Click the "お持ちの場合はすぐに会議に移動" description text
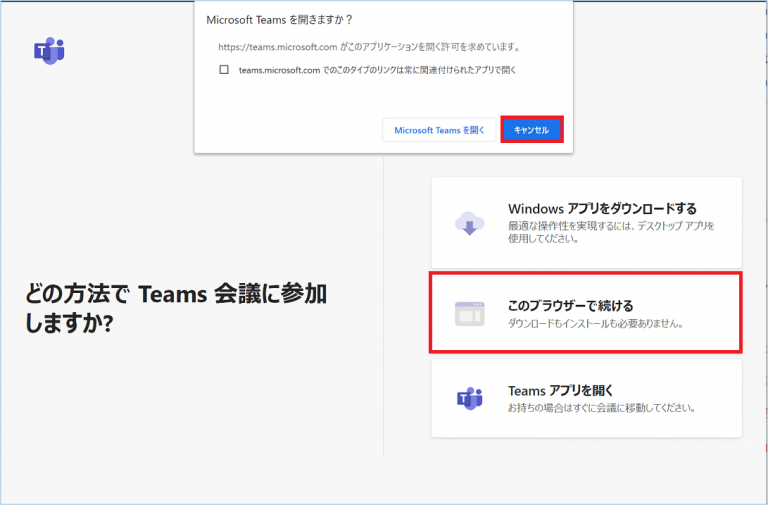Viewport: 768px width, 505px height. pyautogui.click(x=601, y=408)
